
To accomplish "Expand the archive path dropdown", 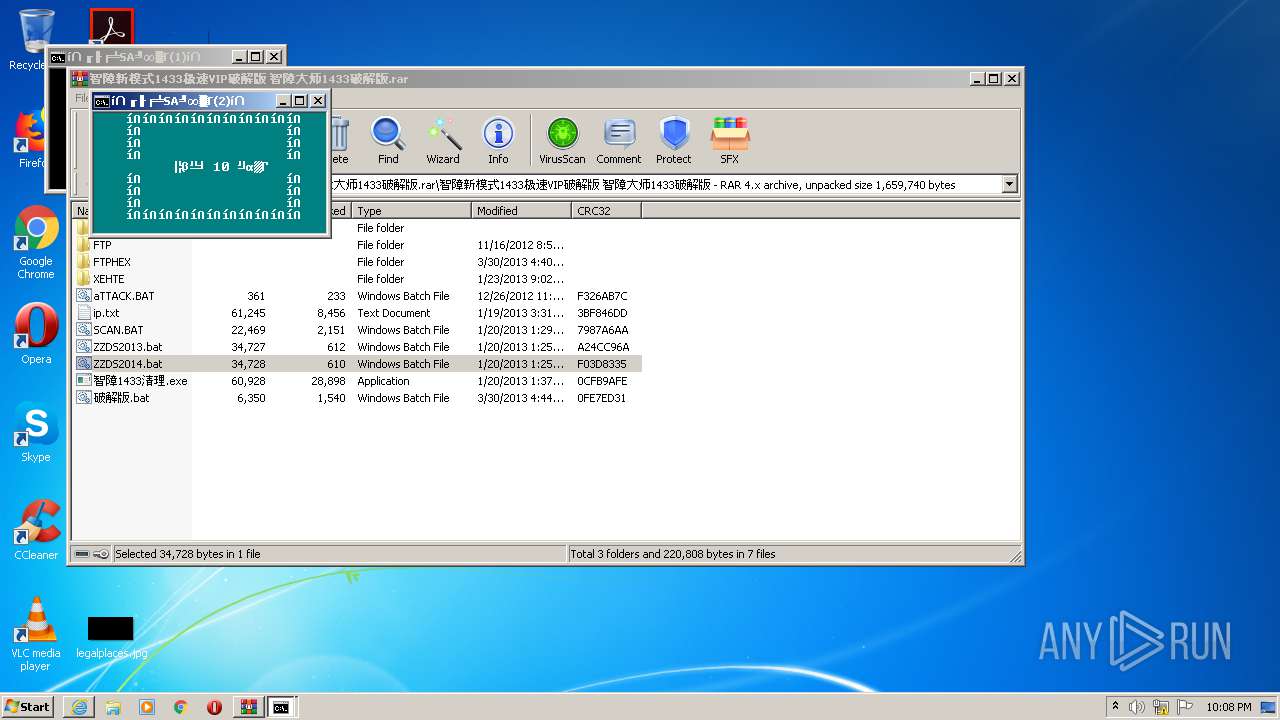I will [x=1009, y=184].
